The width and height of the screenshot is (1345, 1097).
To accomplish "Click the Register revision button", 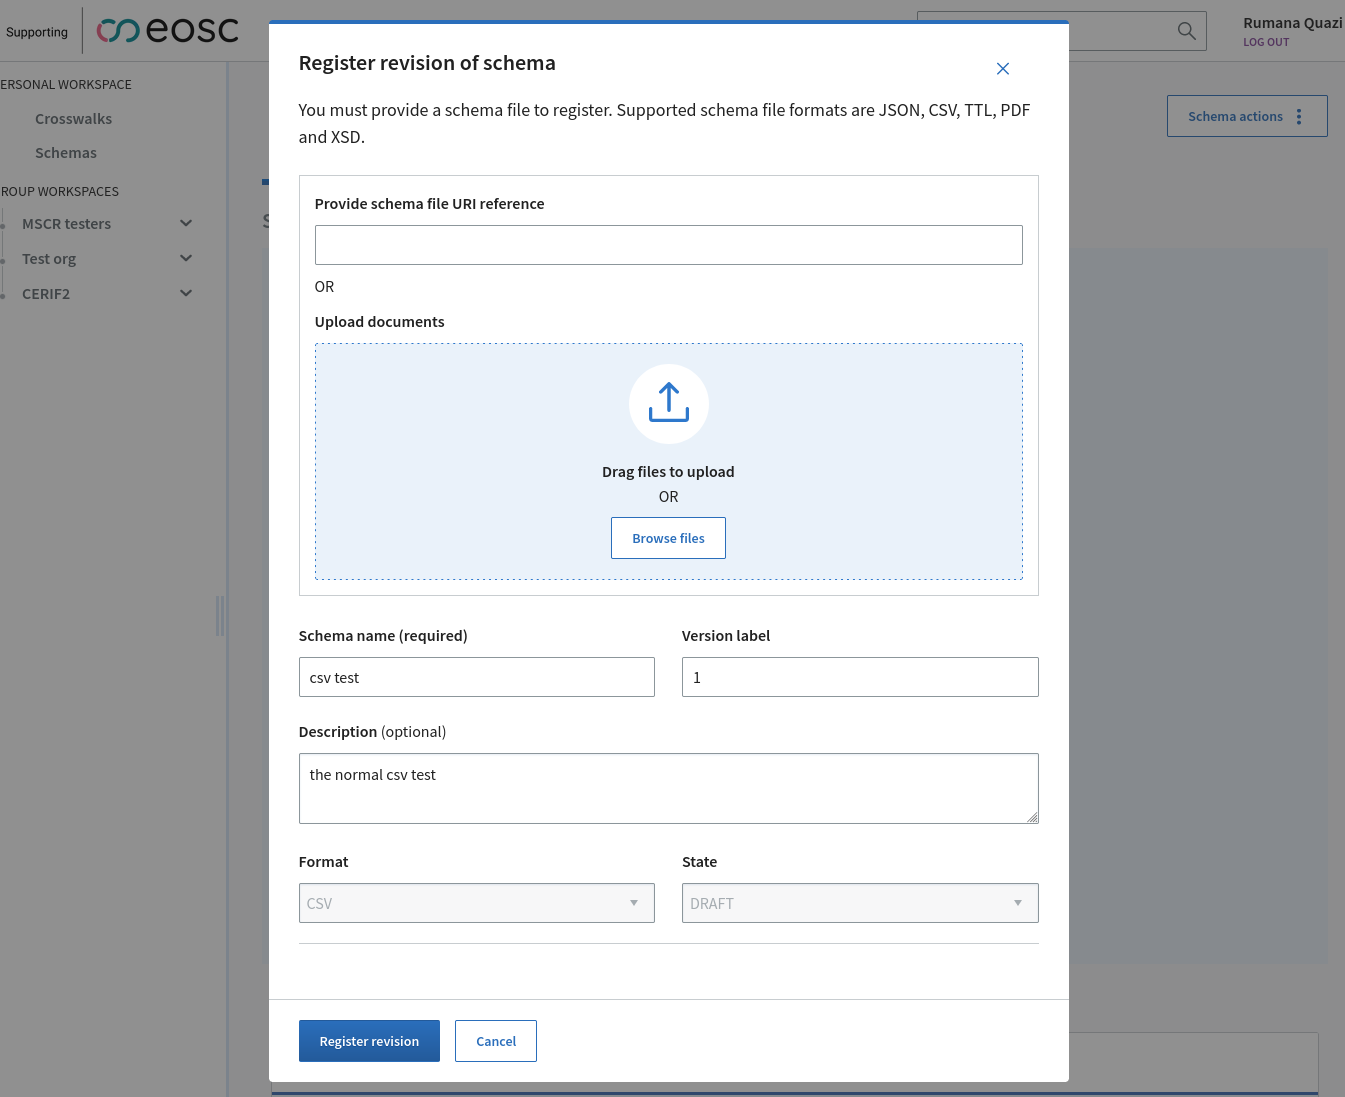I will 369,1041.
